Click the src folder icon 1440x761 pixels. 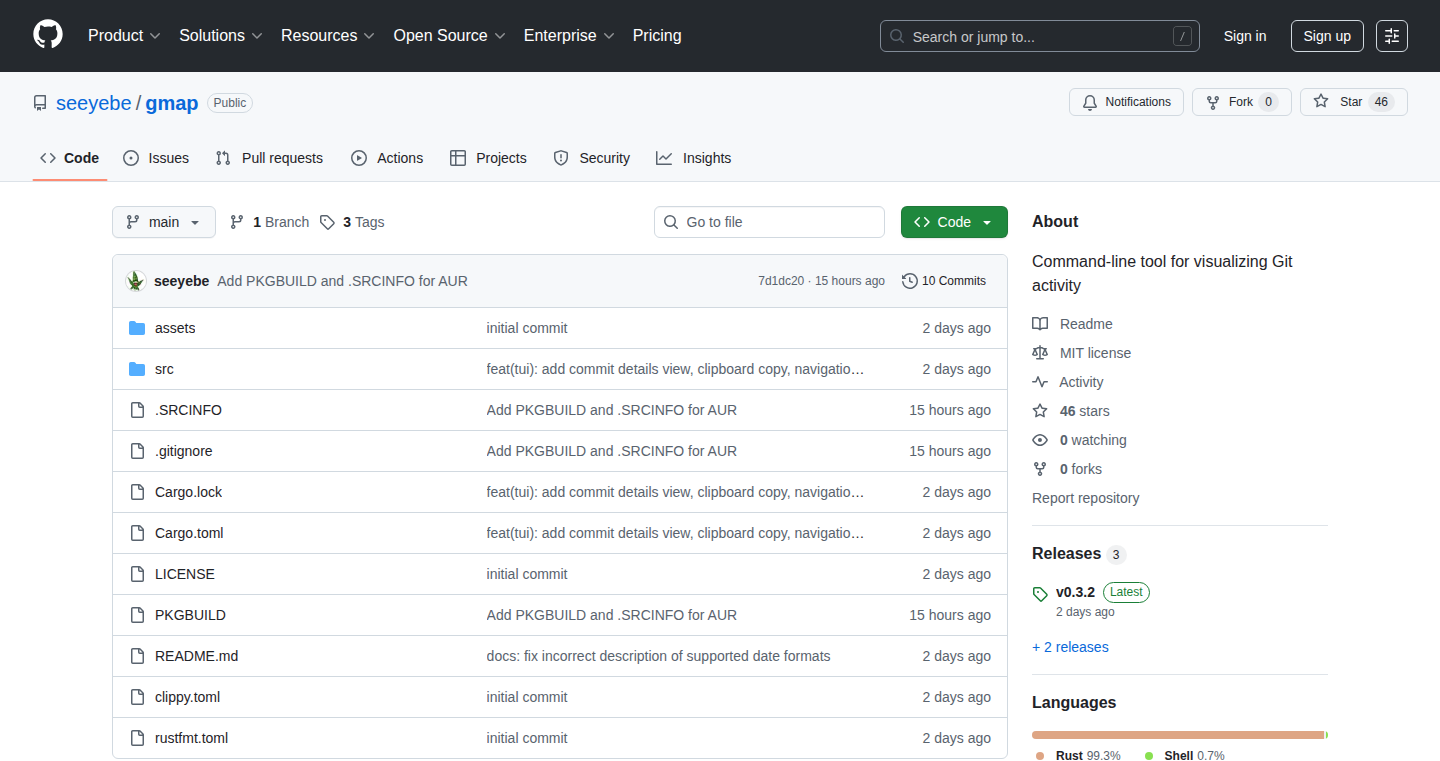(137, 369)
